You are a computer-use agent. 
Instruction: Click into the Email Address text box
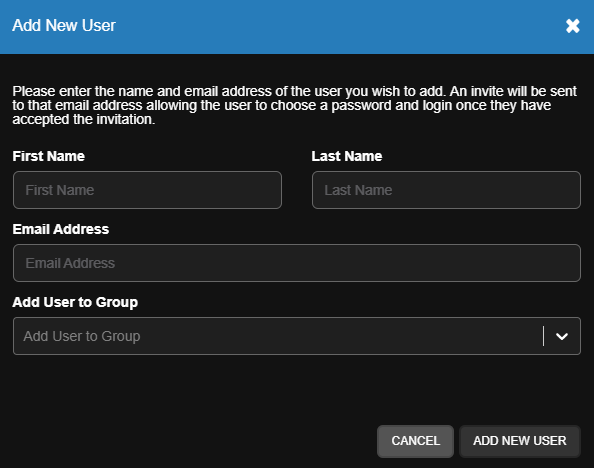pos(297,263)
